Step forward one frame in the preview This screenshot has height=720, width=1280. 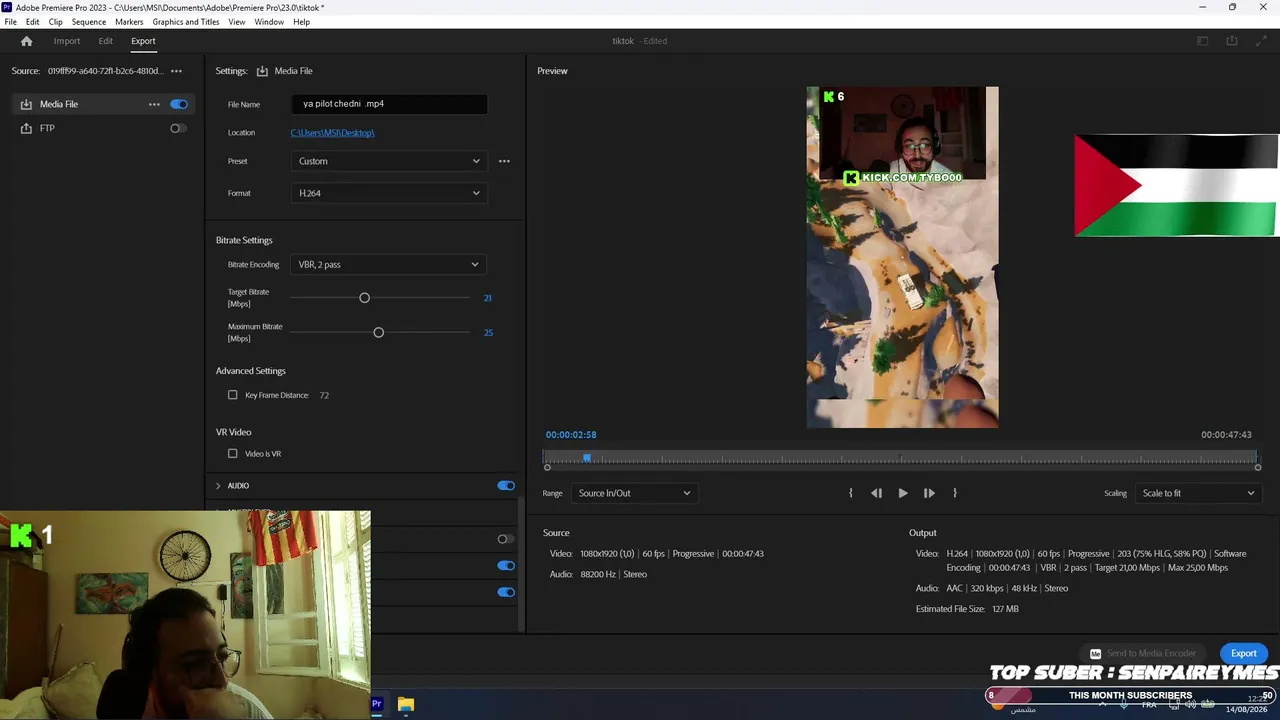(929, 493)
